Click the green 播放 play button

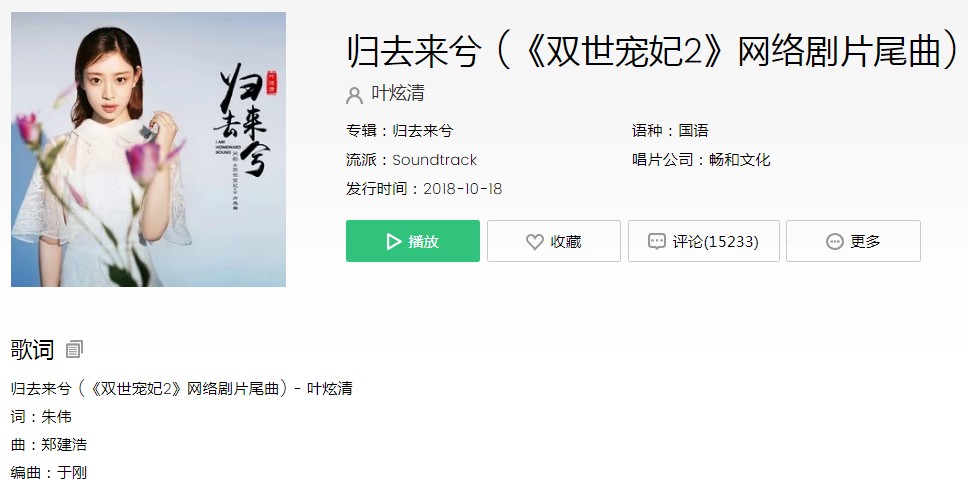412,241
